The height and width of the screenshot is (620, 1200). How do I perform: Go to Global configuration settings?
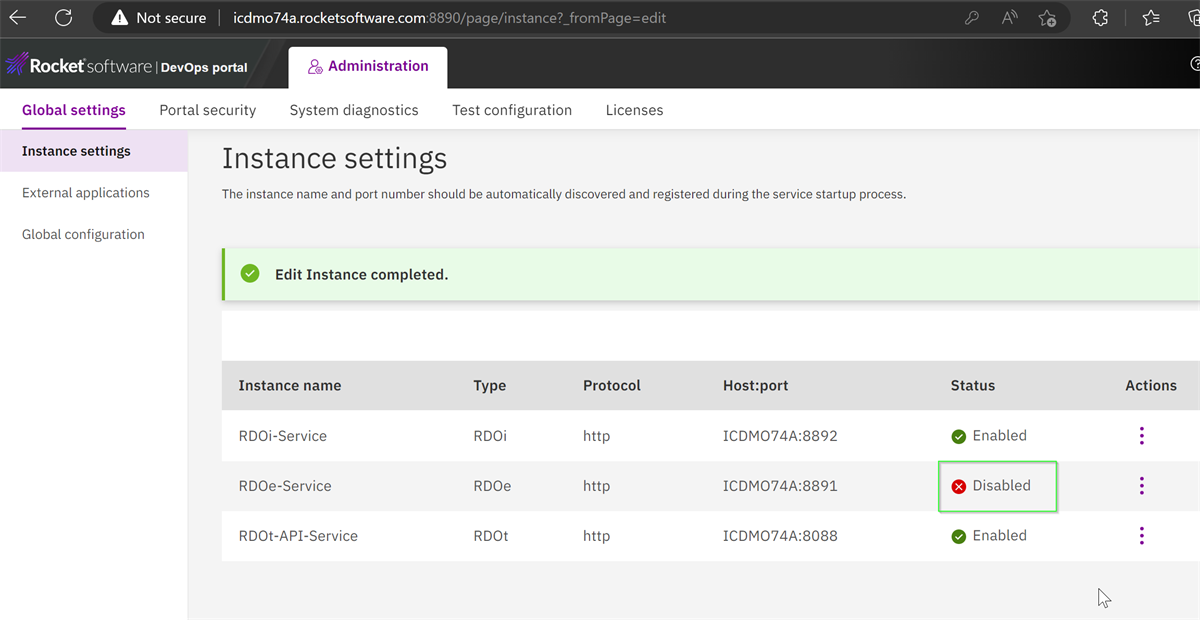coord(83,233)
